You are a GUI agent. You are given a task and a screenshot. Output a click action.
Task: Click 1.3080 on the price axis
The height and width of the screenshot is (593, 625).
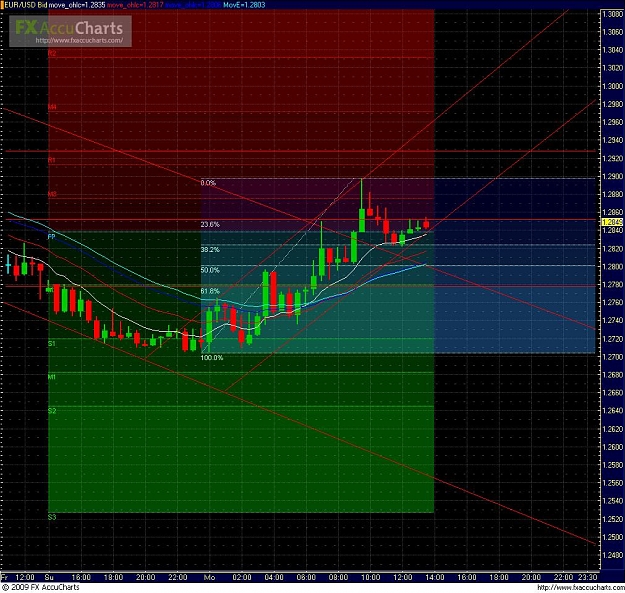pos(612,14)
